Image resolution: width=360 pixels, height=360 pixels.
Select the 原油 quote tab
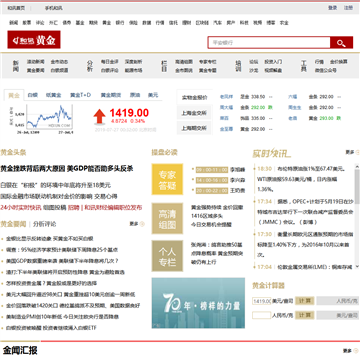coord(135,95)
